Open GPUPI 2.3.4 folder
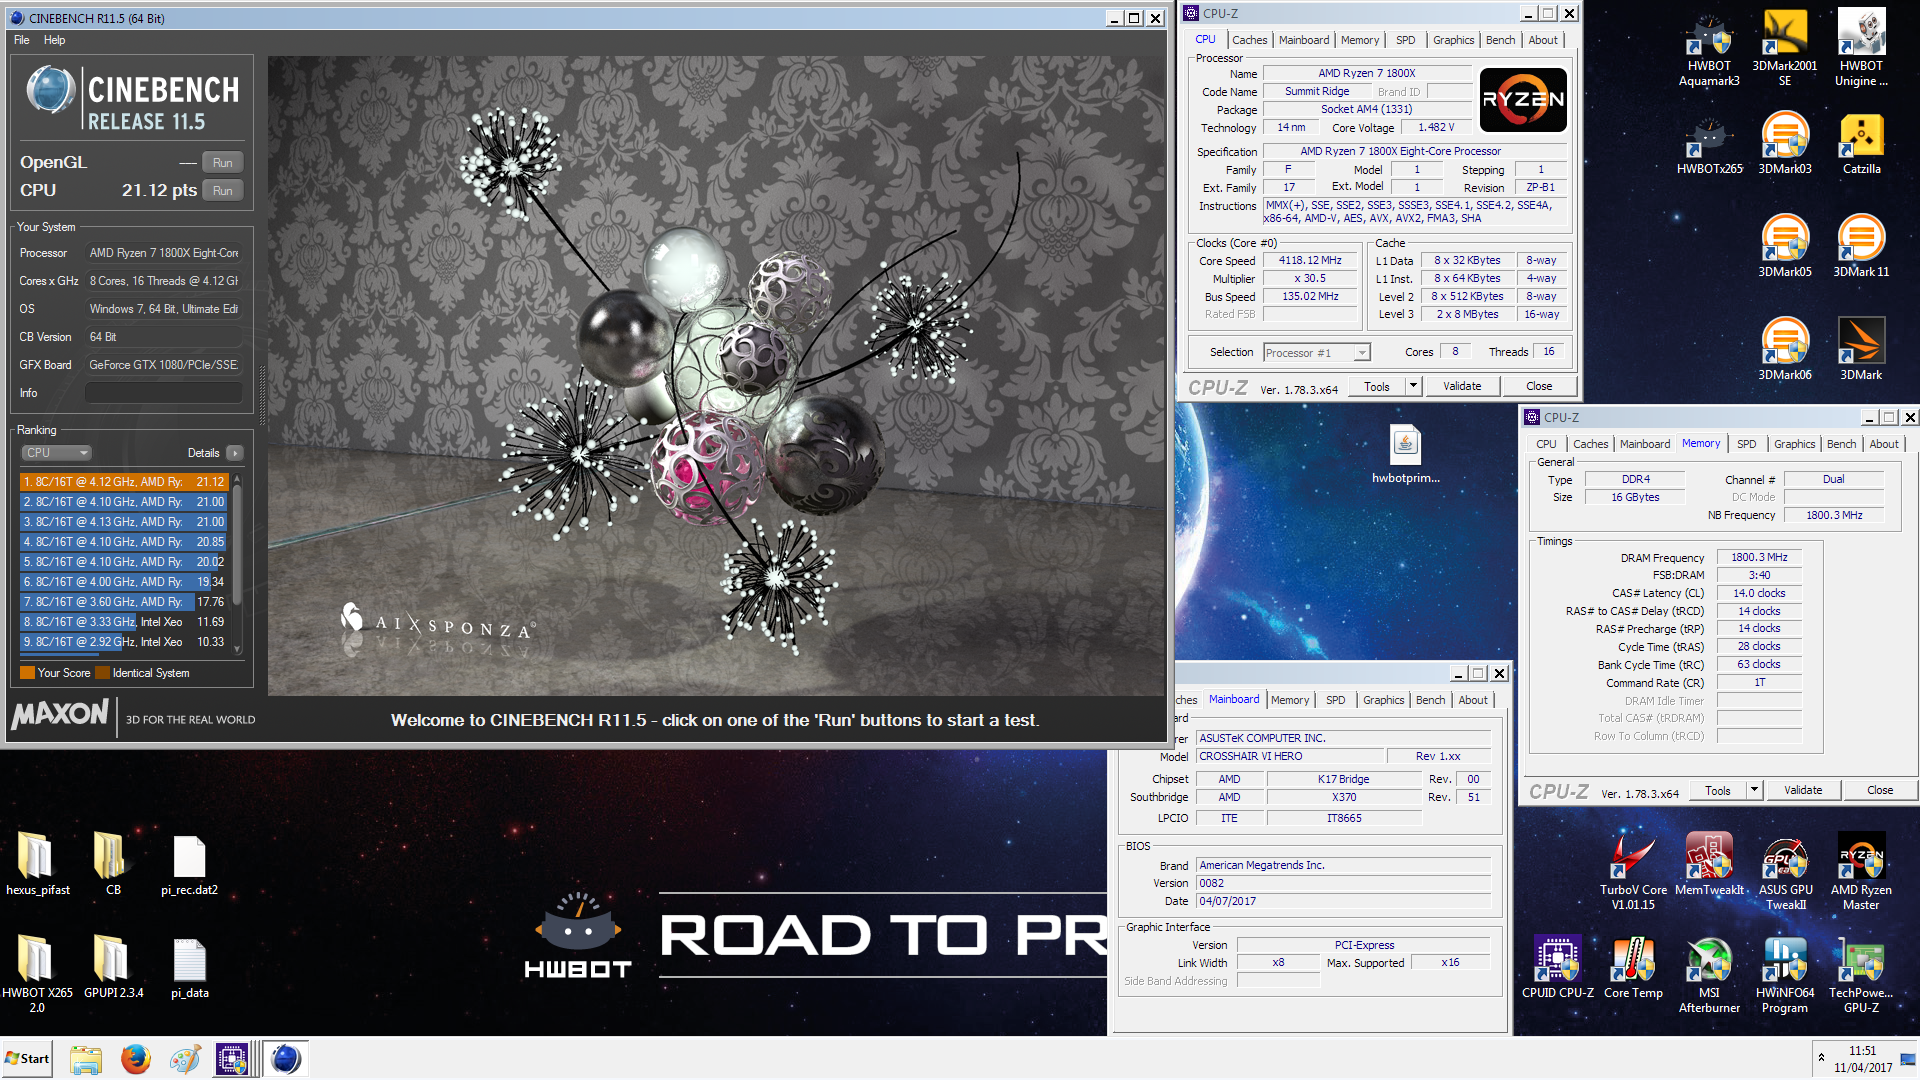Image resolution: width=1920 pixels, height=1080 pixels. 113,968
